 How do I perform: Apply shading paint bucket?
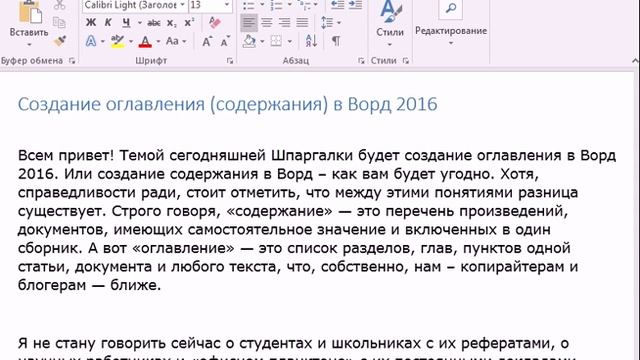249,41
